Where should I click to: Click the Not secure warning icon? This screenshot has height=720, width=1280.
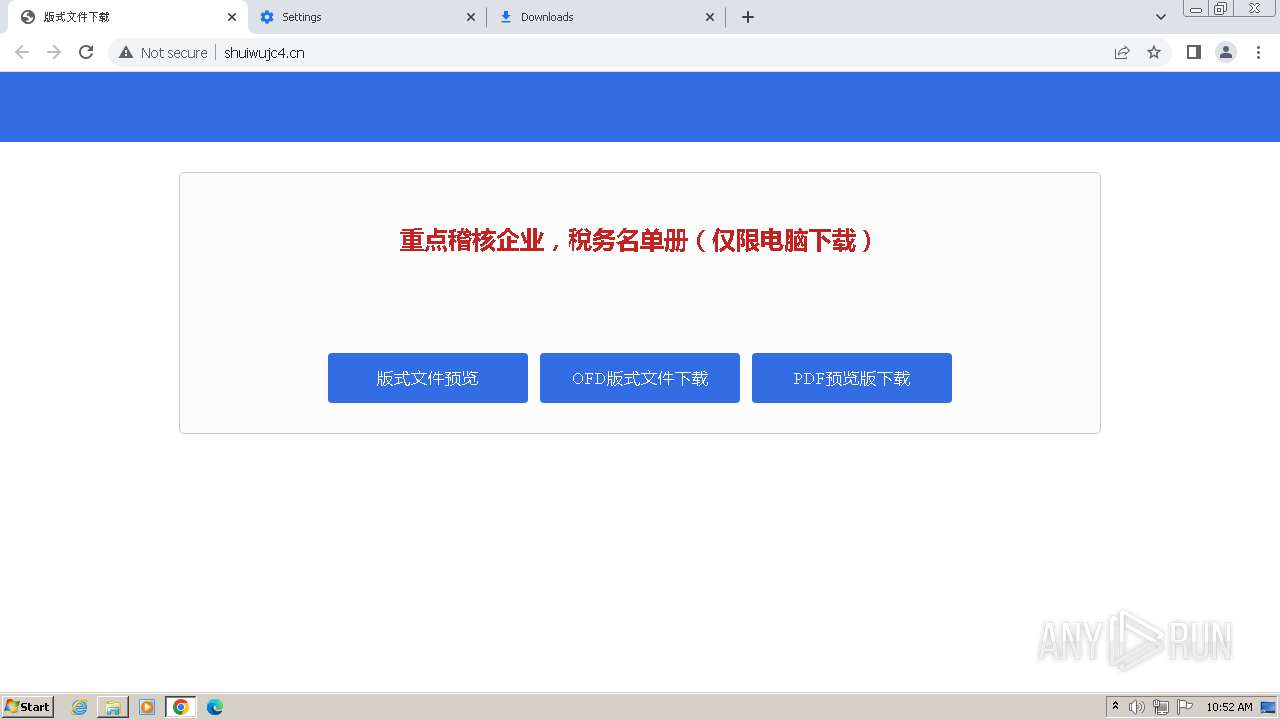(x=126, y=52)
